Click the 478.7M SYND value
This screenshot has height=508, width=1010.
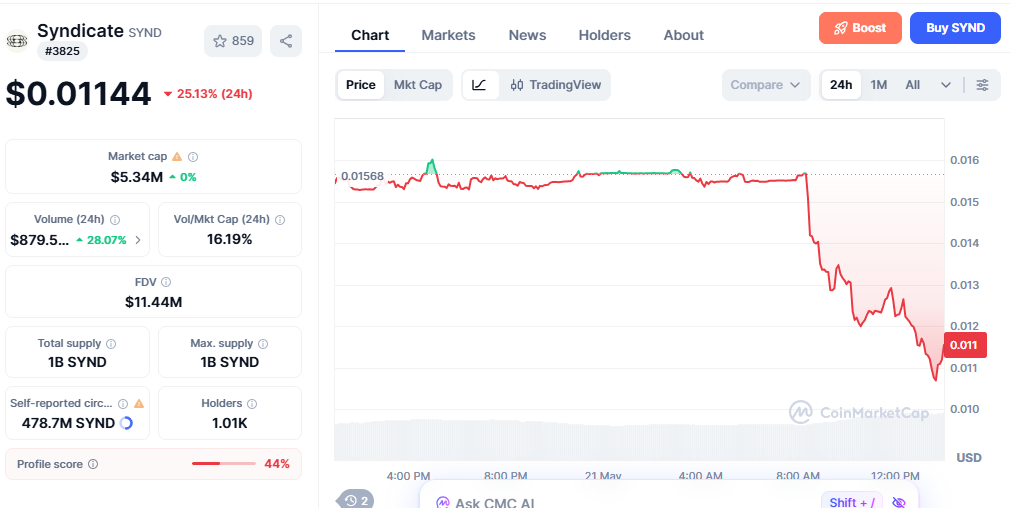68,423
